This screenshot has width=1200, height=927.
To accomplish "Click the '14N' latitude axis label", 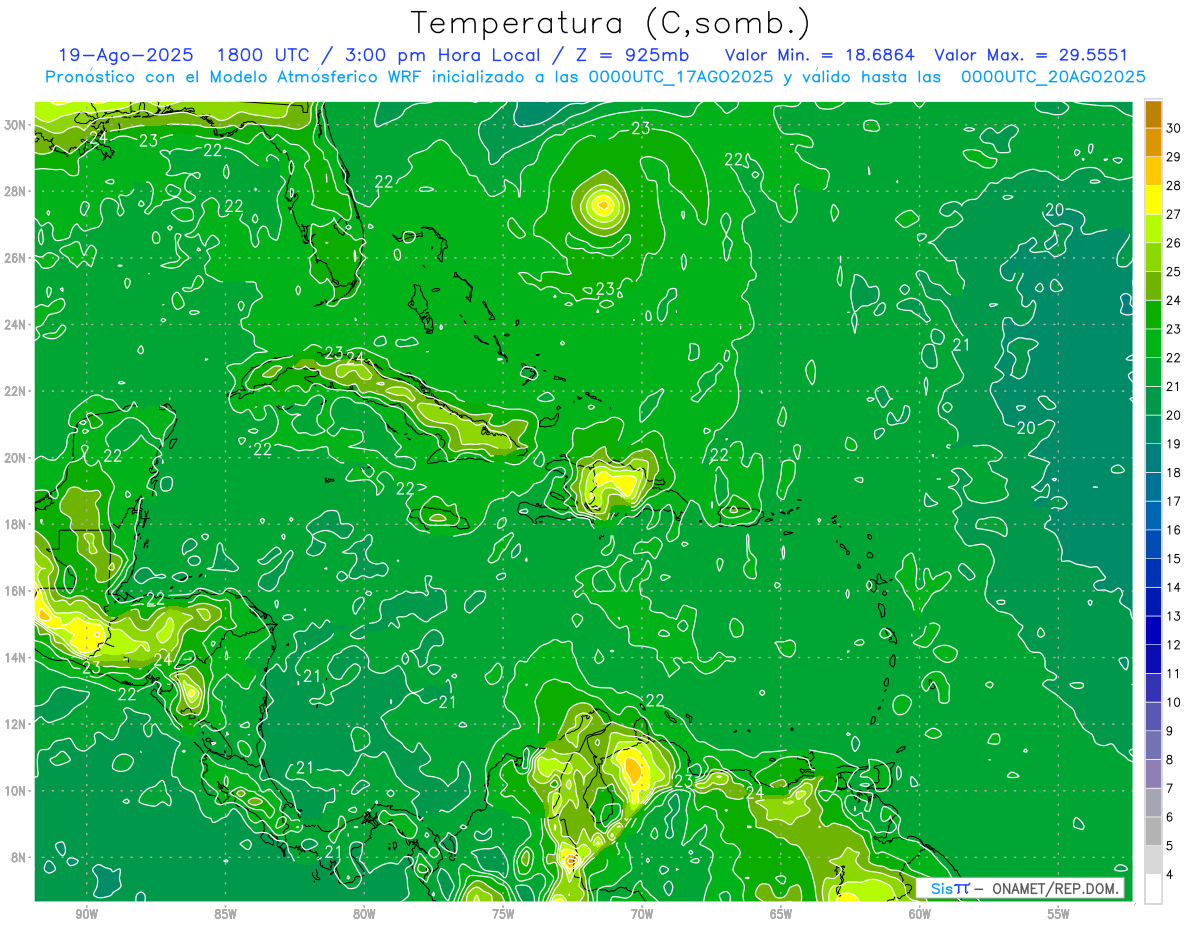I will point(16,657).
